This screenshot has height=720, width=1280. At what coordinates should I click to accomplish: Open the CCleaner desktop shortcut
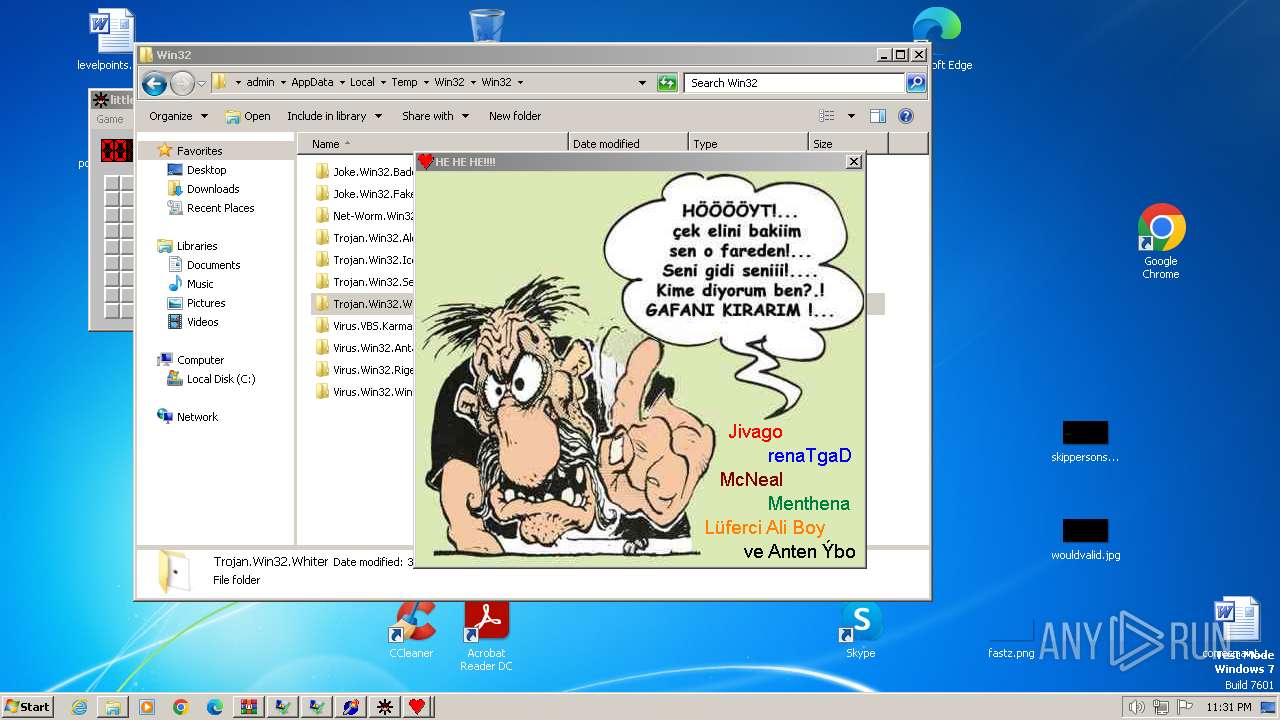411,630
